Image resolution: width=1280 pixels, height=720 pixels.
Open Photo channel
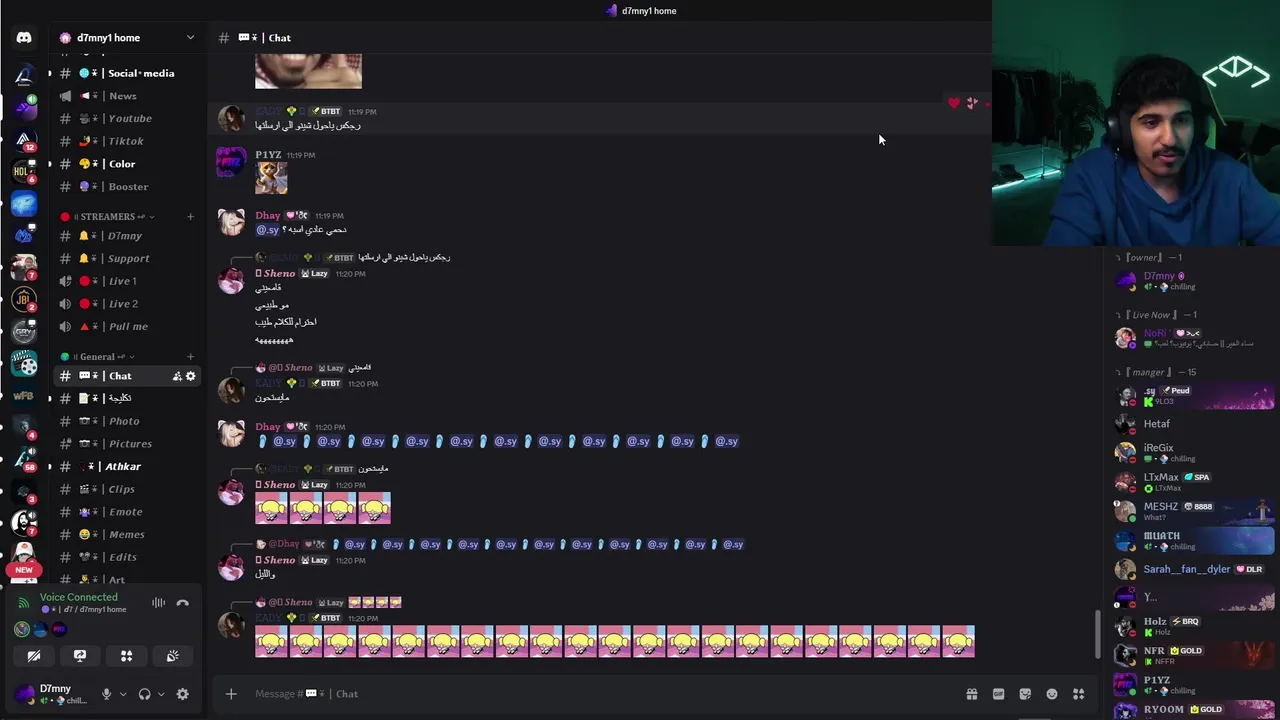128,421
